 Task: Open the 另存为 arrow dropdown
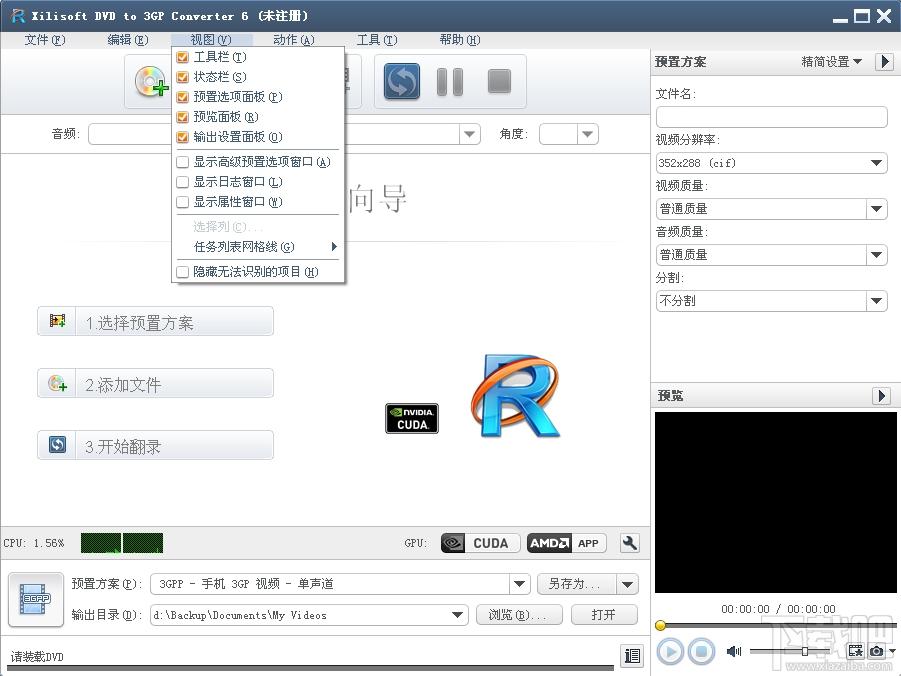[627, 585]
